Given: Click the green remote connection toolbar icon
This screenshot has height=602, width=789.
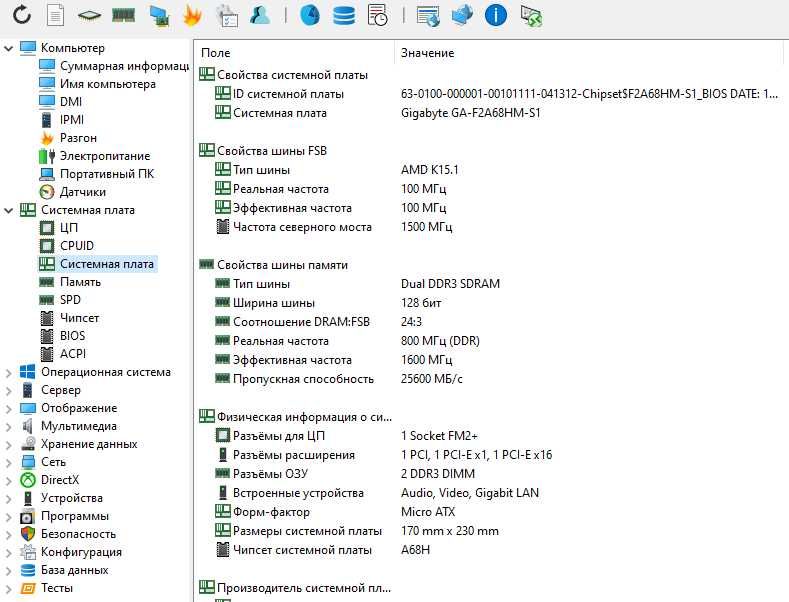Looking at the screenshot, I should pyautogui.click(x=531, y=16).
